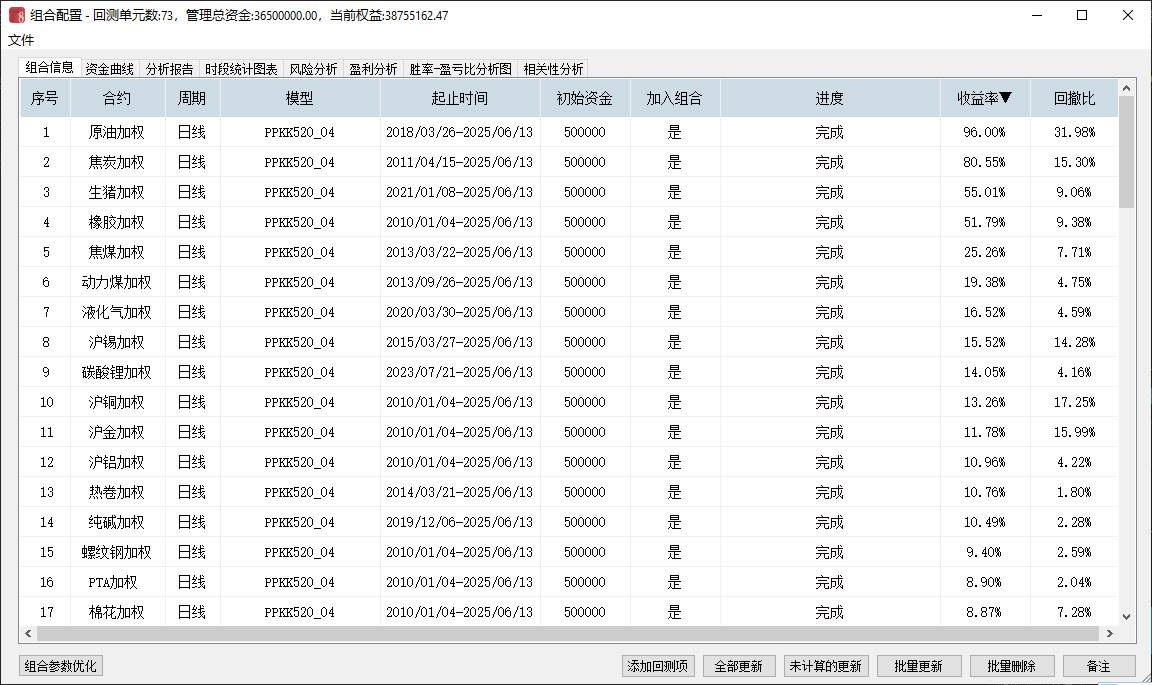Click the app icon in title bar

[16, 15]
